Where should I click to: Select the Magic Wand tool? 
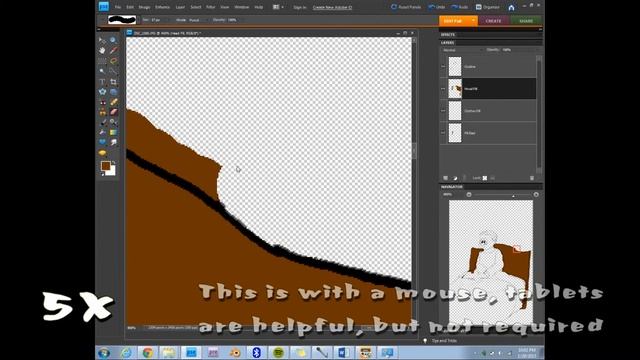pyautogui.click(x=102, y=71)
